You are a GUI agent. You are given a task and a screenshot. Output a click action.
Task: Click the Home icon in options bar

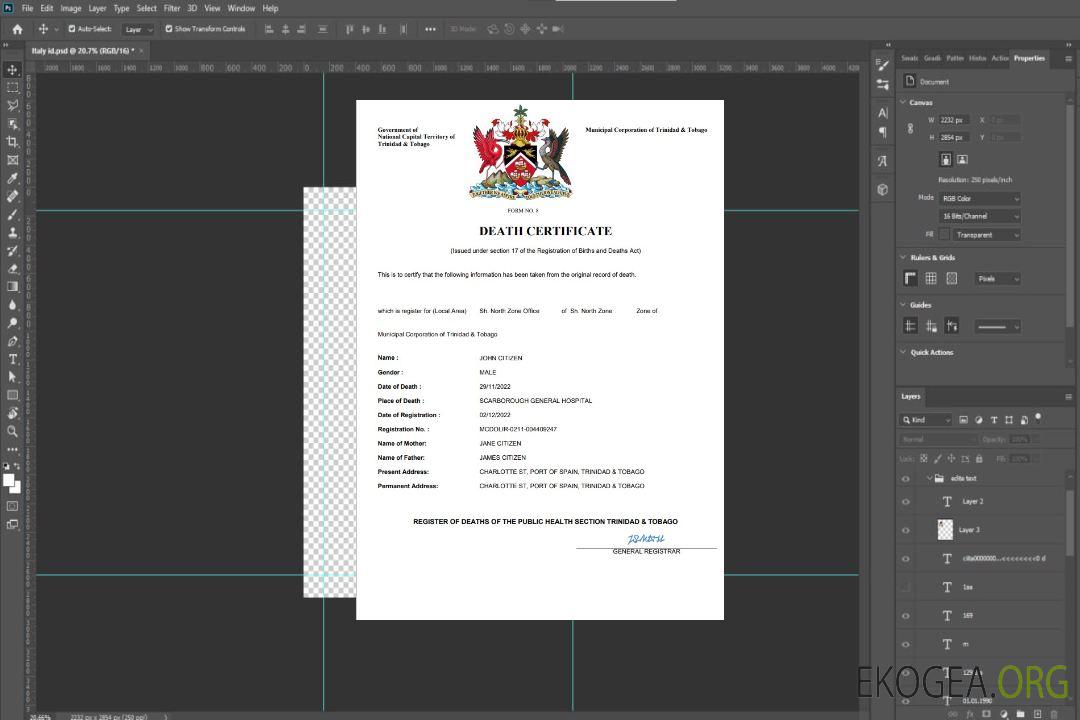pos(17,29)
